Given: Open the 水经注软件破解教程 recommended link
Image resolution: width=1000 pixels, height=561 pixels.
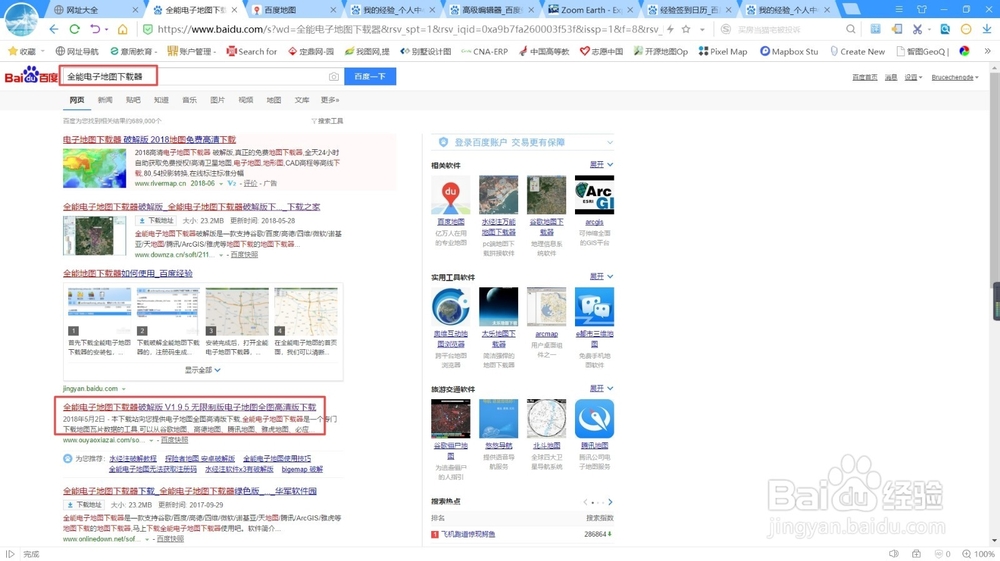Looking at the screenshot, I should click(x=133, y=458).
